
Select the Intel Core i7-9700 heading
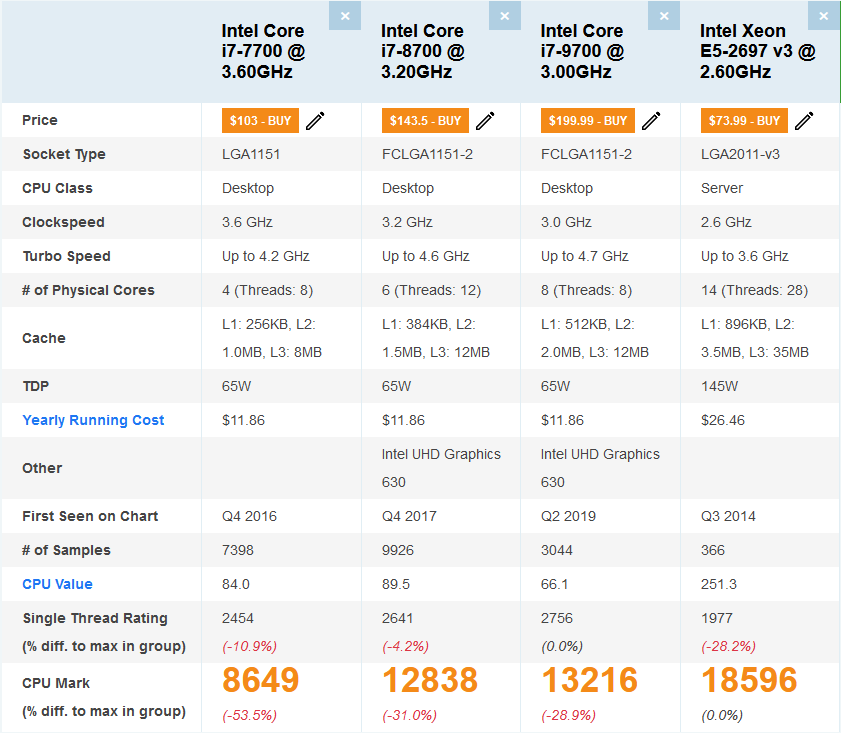(582, 51)
